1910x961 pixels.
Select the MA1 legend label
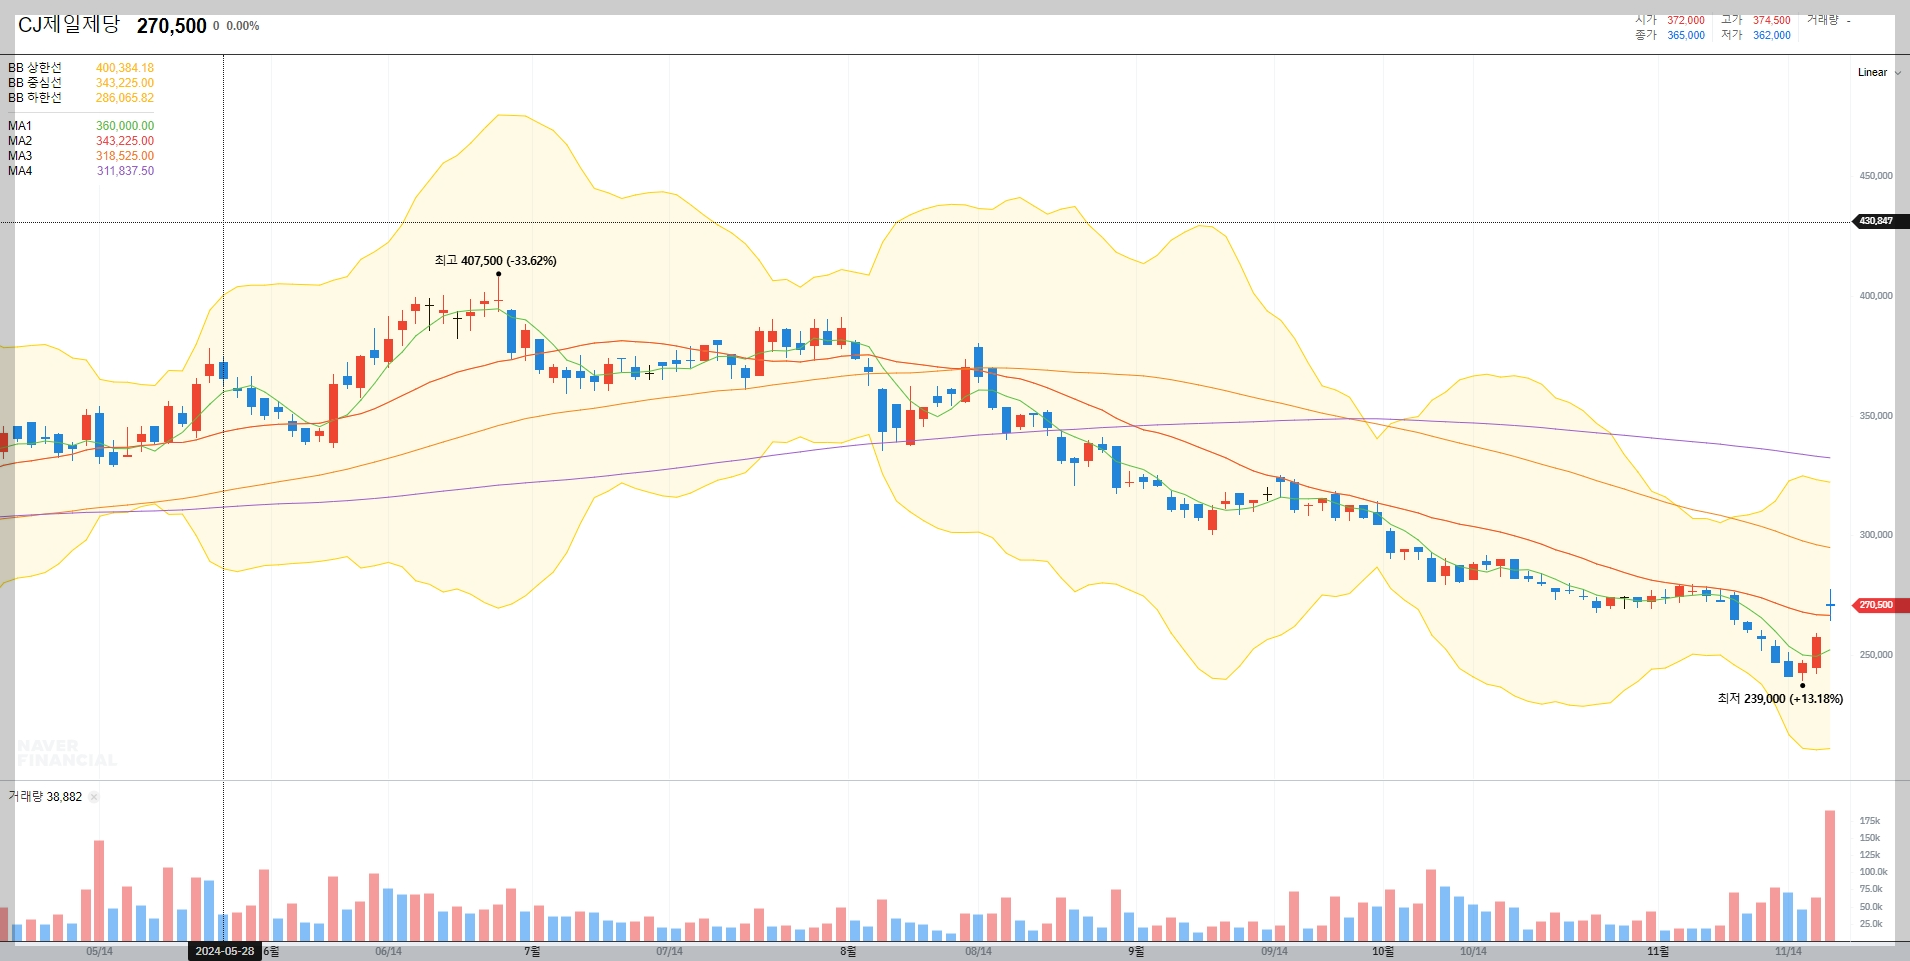point(20,126)
